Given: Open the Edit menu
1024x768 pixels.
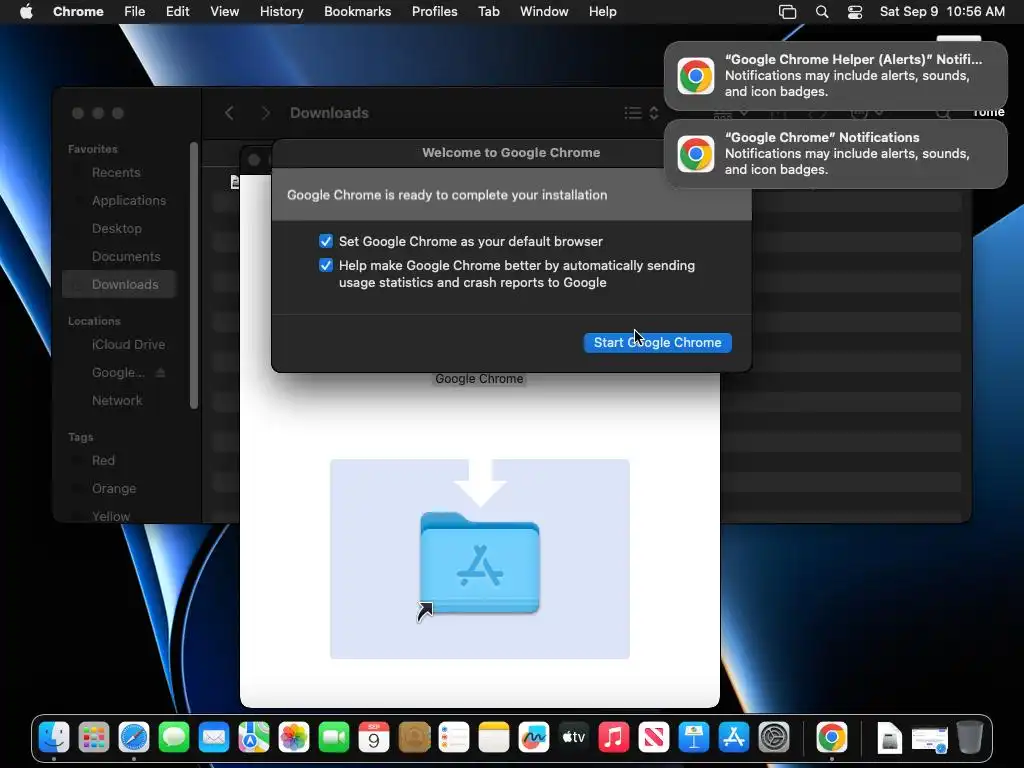Looking at the screenshot, I should 177,12.
